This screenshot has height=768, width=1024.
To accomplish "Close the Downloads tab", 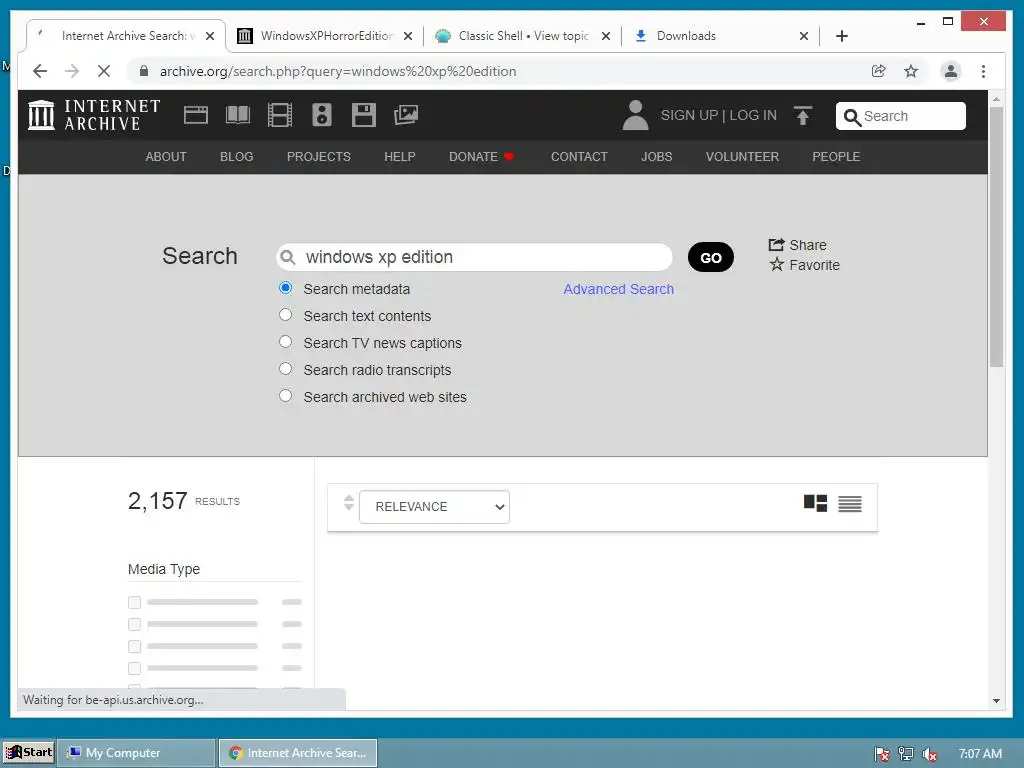I will (804, 36).
